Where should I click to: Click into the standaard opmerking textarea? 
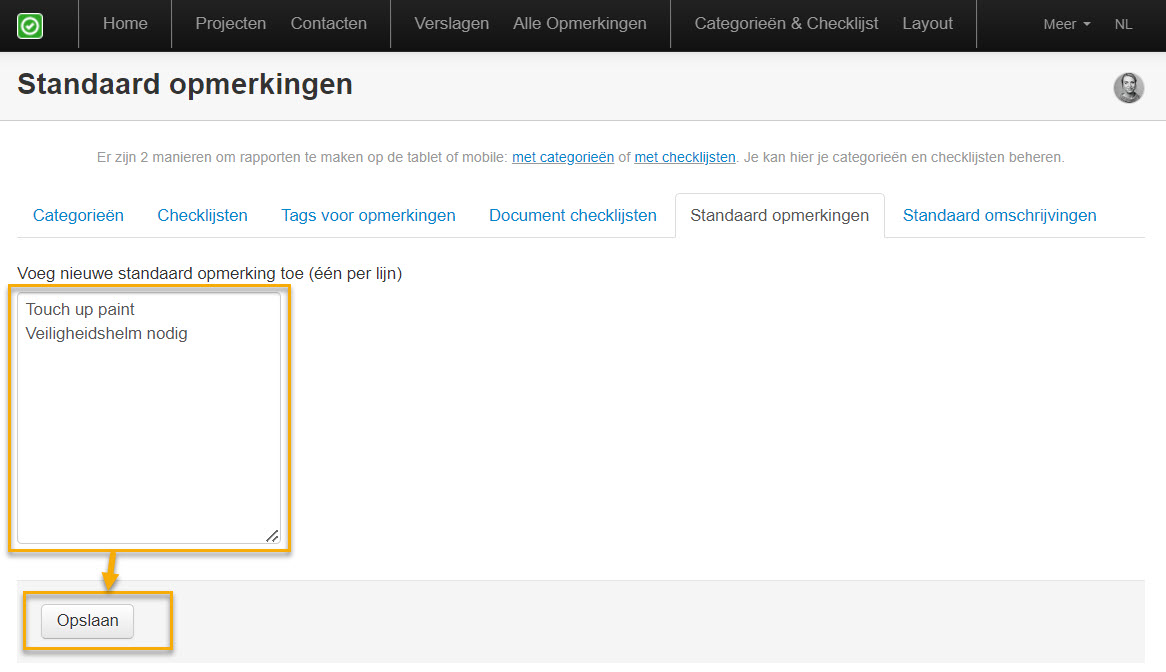point(149,418)
